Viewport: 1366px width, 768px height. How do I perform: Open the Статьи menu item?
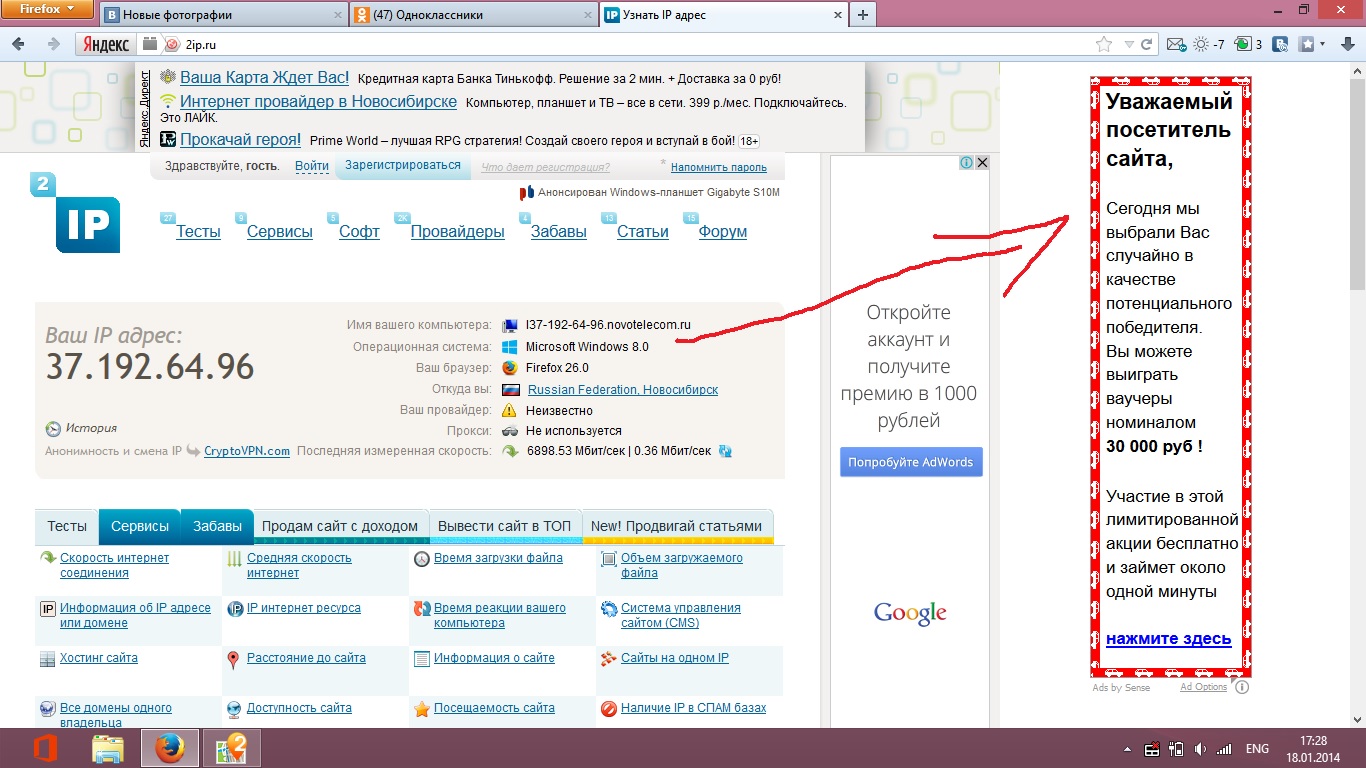(x=643, y=232)
